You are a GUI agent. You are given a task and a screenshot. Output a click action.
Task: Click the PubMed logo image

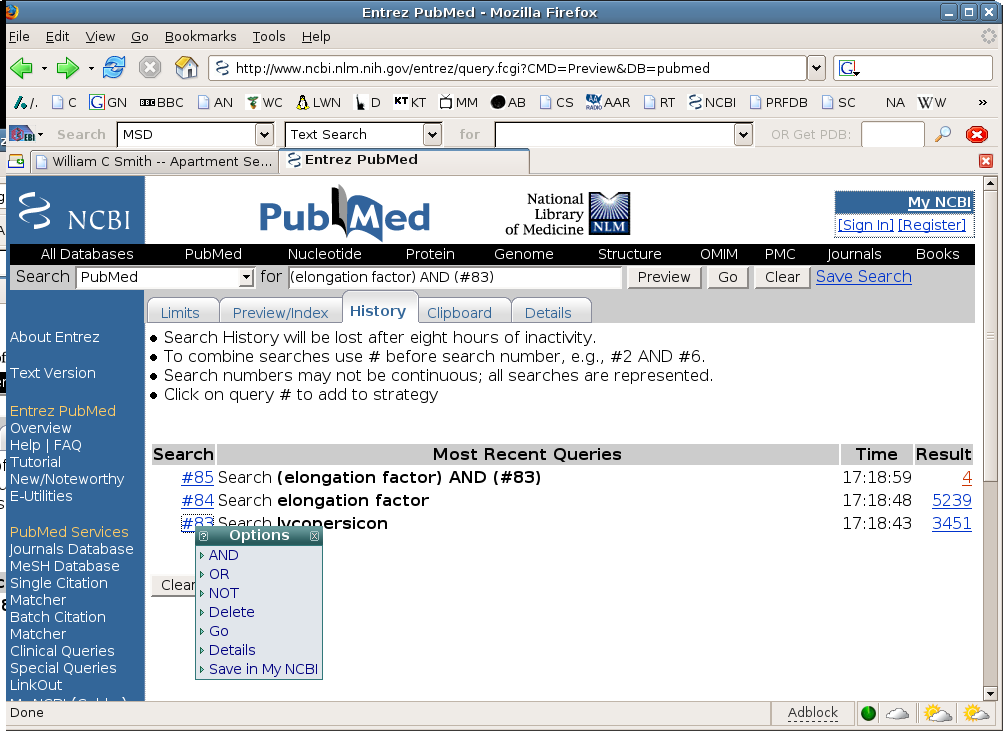coord(345,214)
